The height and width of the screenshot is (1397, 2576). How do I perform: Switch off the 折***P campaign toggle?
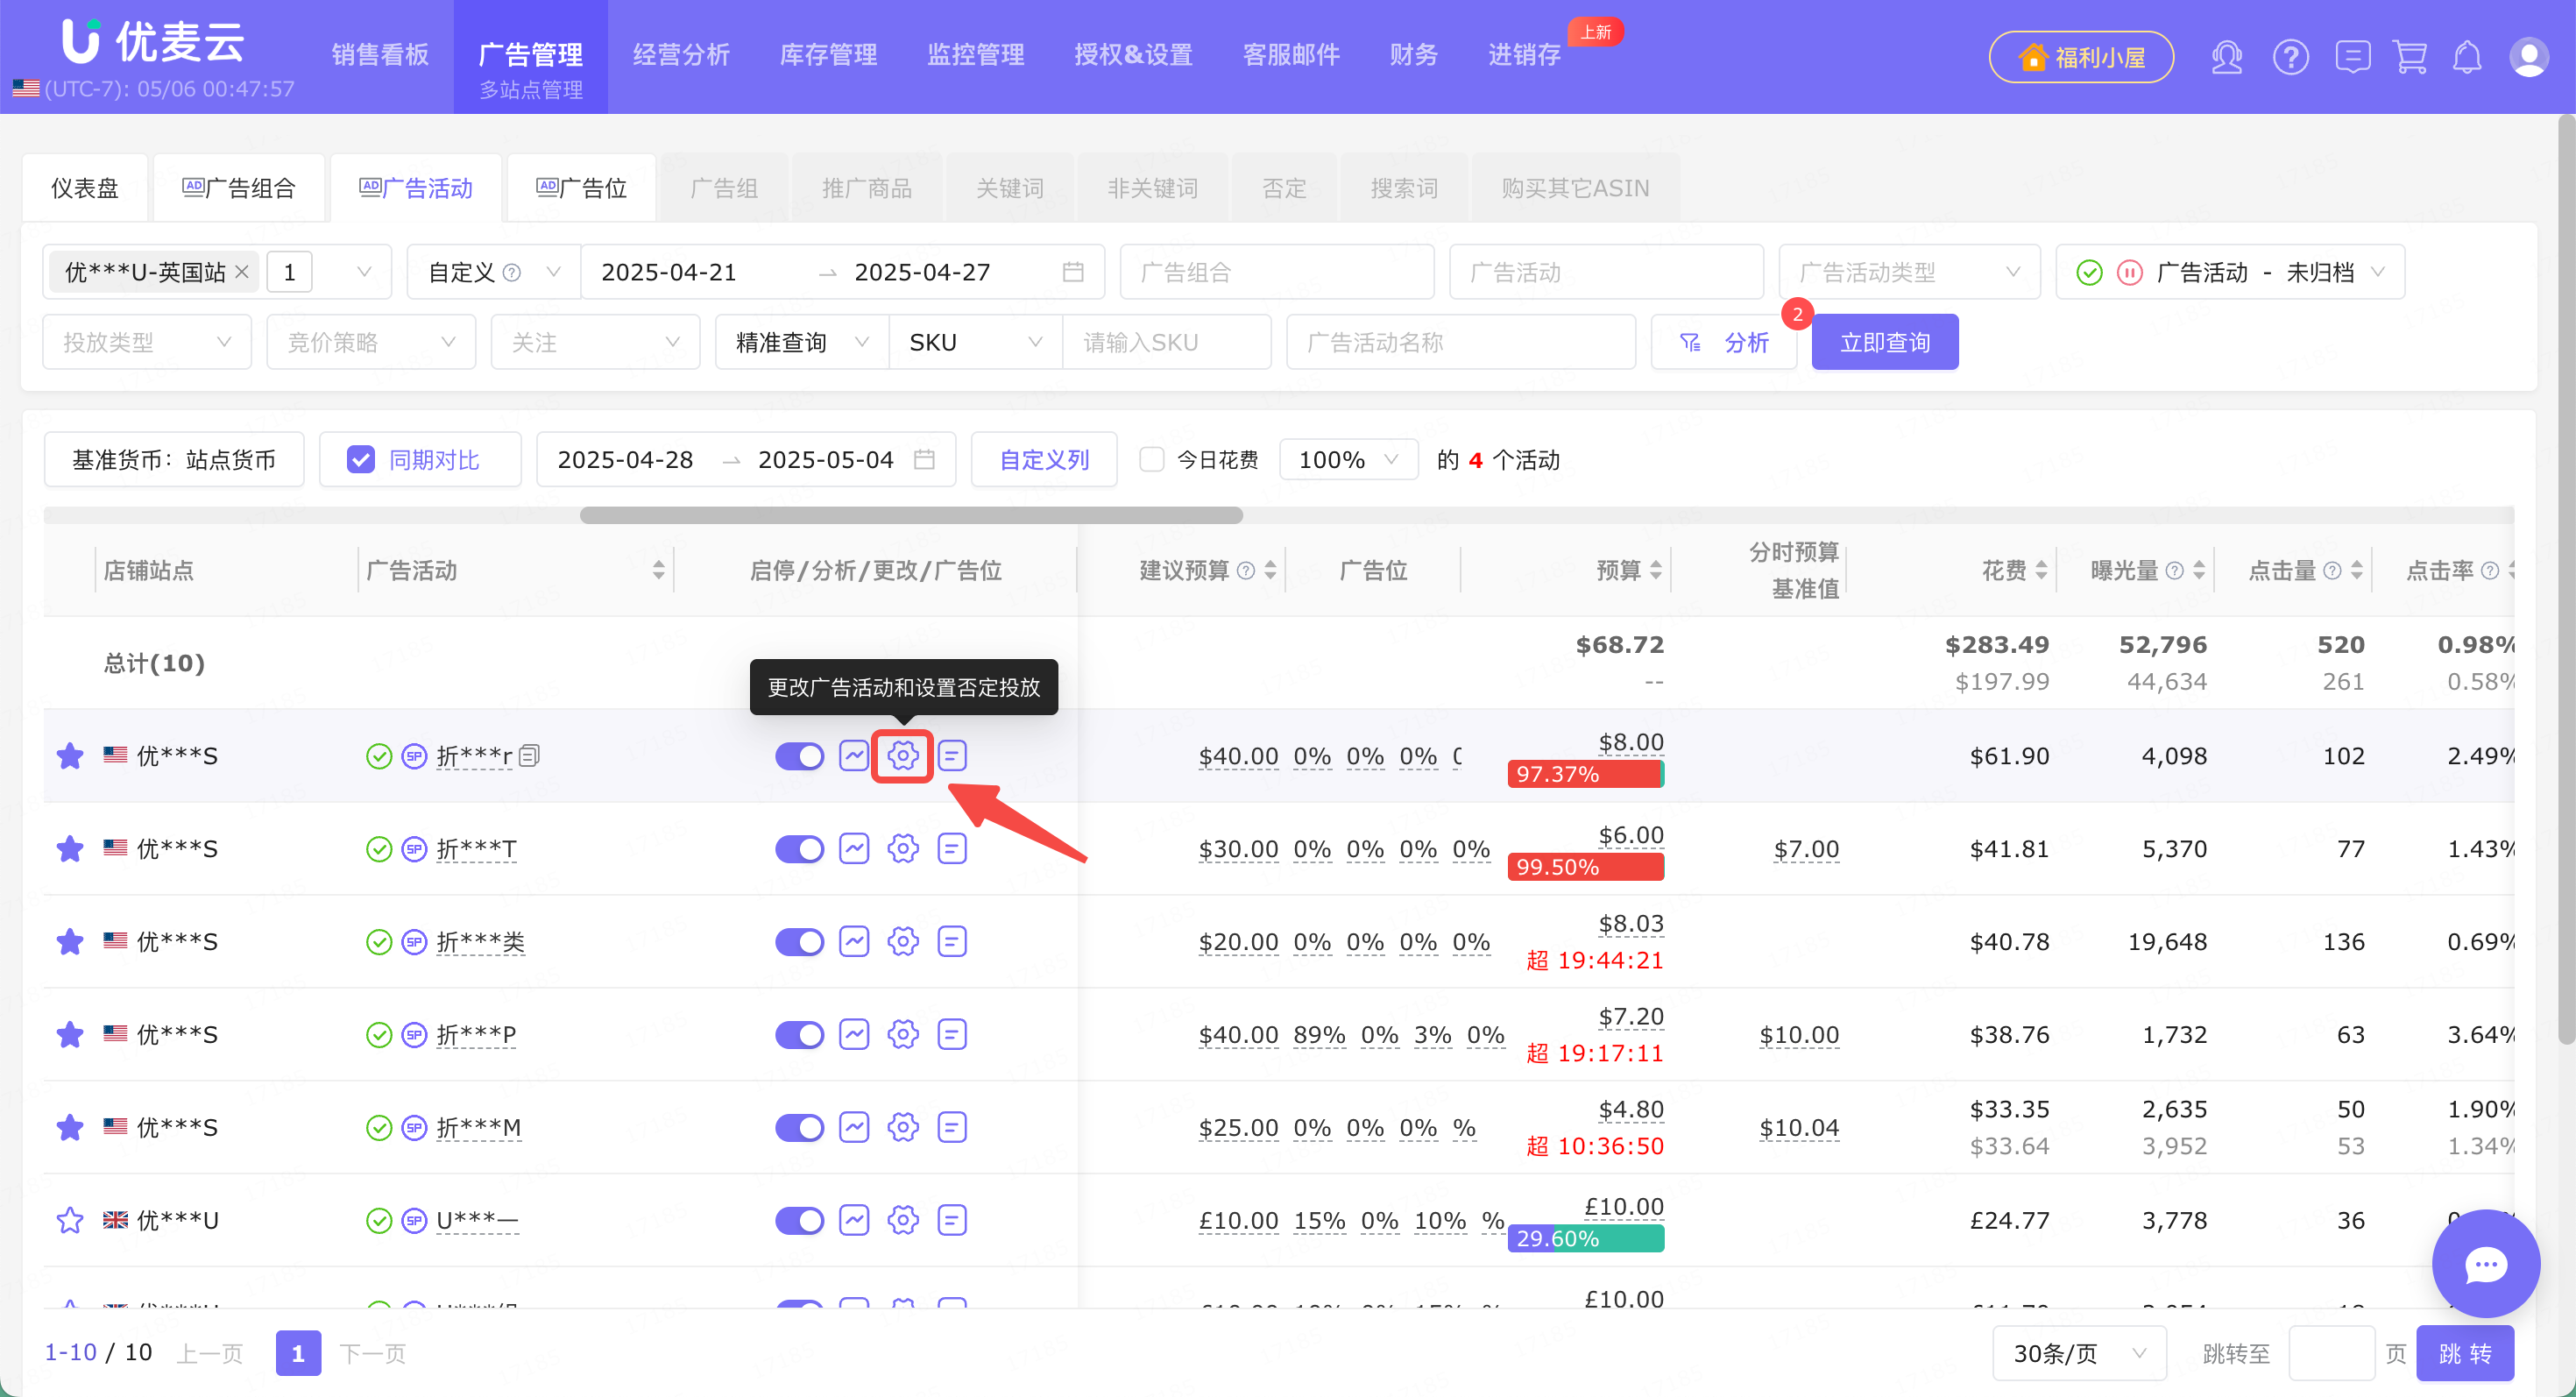point(799,1034)
